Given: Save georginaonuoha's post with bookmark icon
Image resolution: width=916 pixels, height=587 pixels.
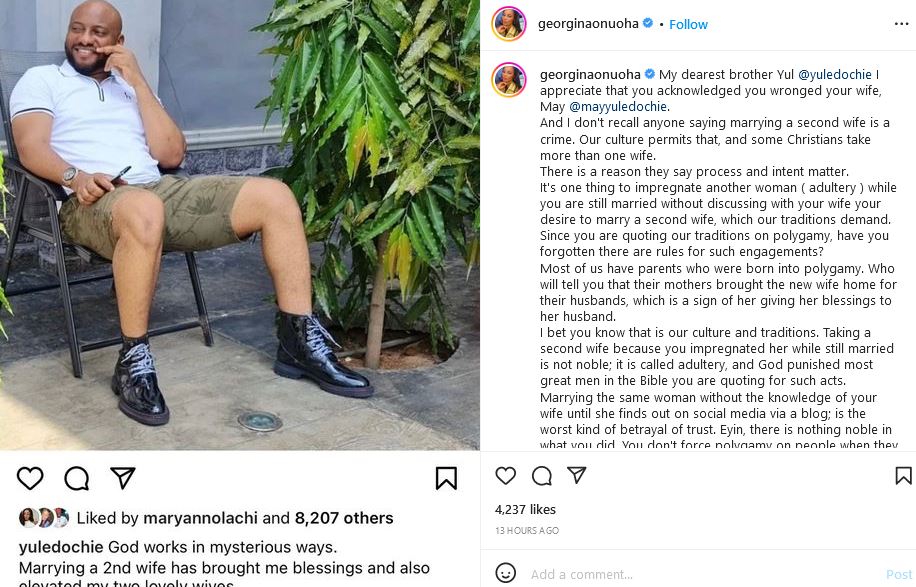Looking at the screenshot, I should tap(903, 476).
